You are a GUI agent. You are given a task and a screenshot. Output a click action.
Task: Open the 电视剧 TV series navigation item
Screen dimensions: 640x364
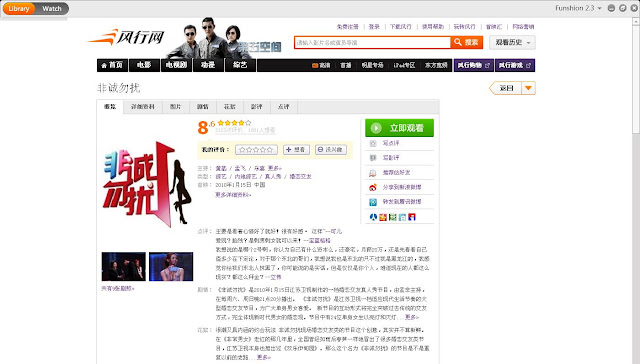(176, 65)
